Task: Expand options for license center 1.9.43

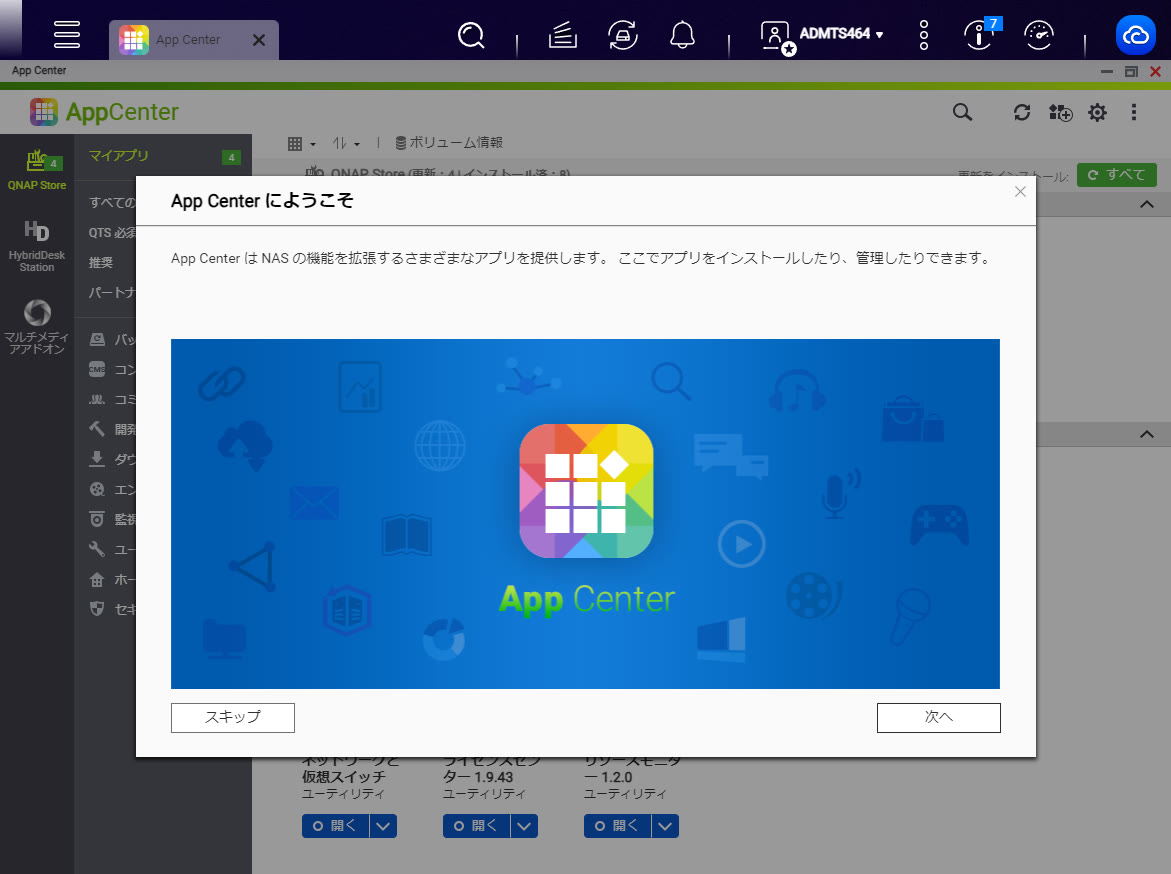Action: pos(524,826)
